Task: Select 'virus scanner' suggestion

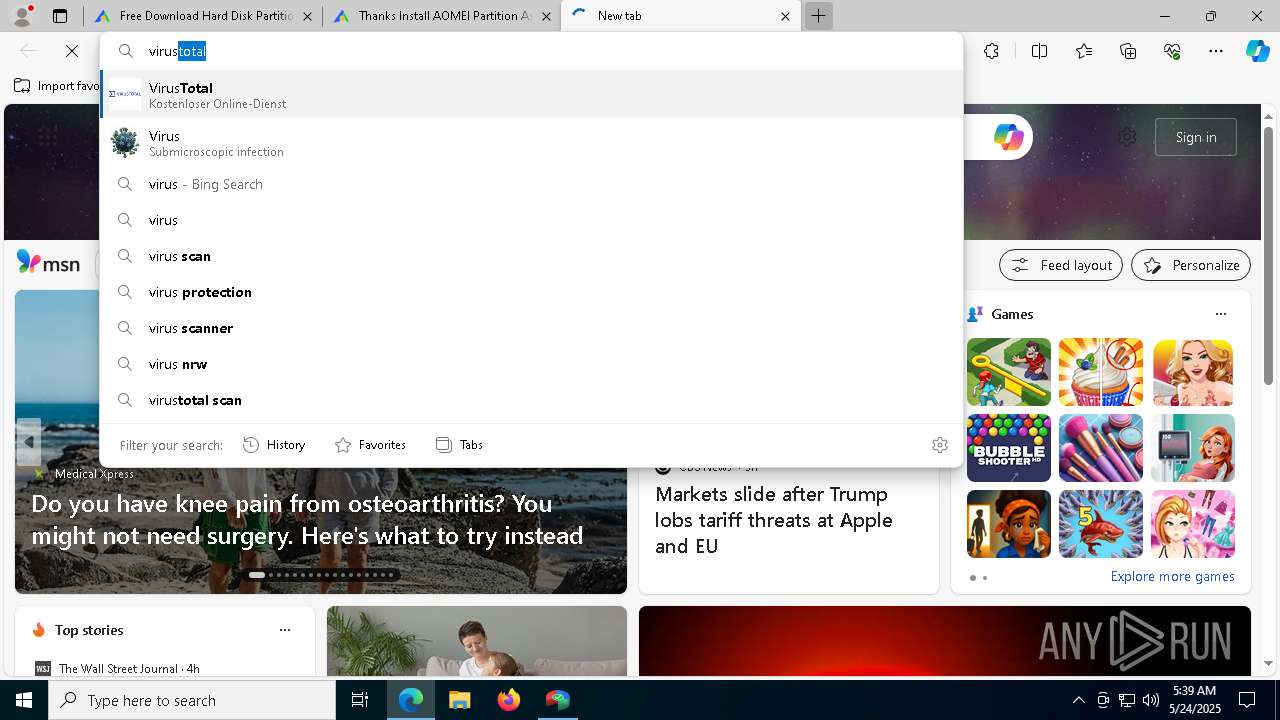Action: click(531, 328)
